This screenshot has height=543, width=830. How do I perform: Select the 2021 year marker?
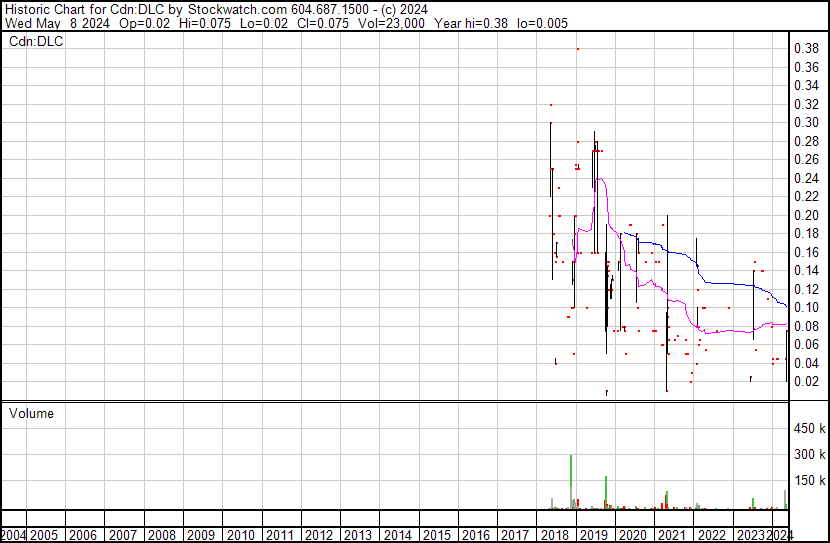click(x=671, y=535)
